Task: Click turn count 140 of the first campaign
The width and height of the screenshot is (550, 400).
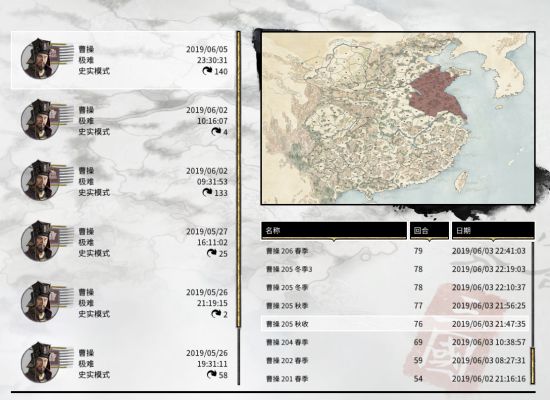Action: point(221,72)
